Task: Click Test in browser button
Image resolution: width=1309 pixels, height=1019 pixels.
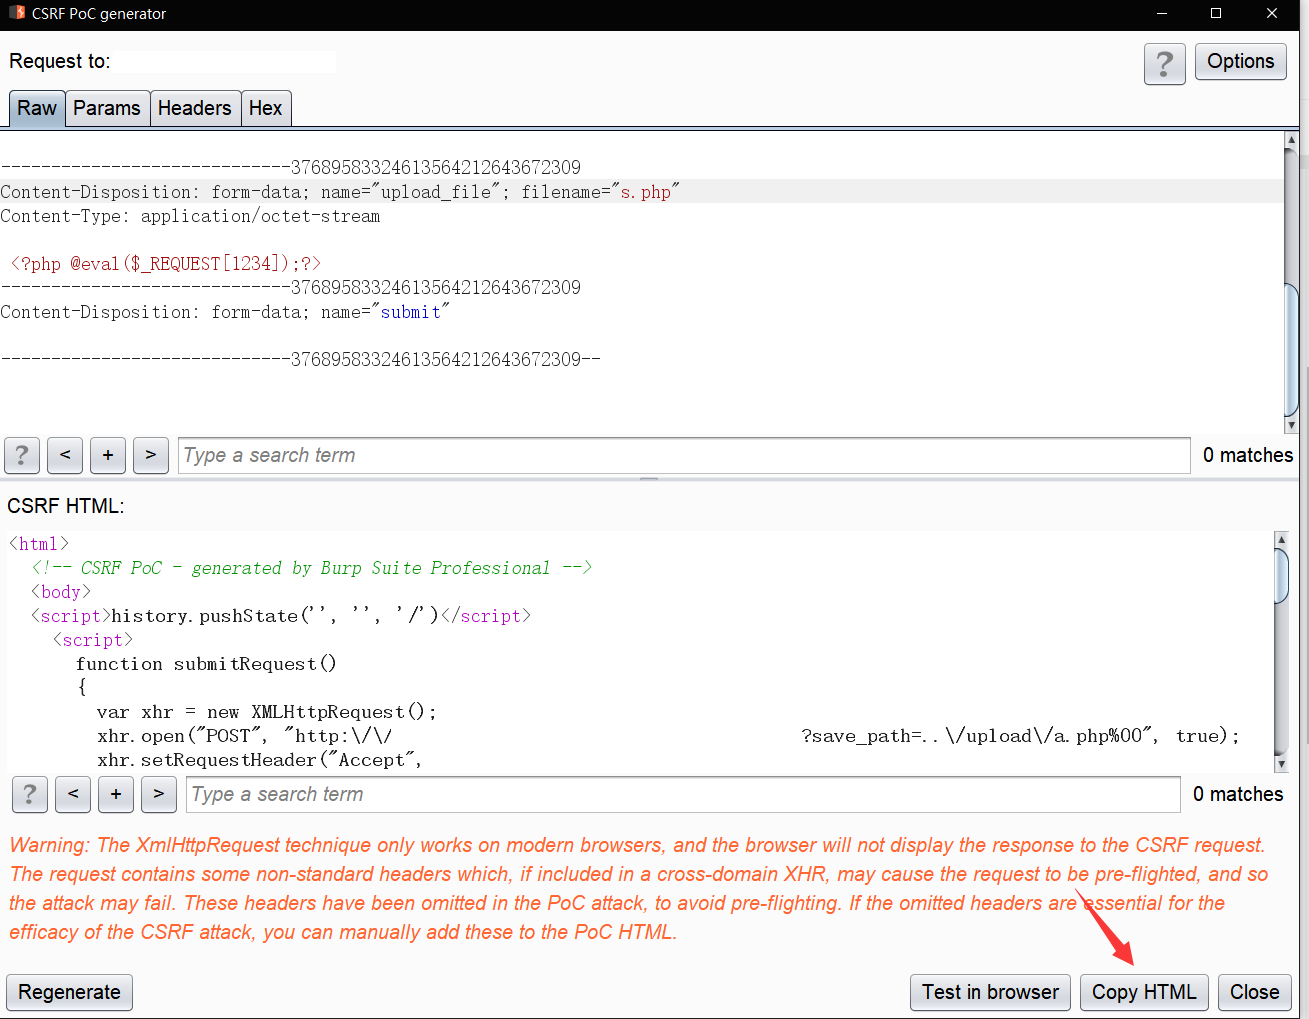Action: pyautogui.click(x=990, y=992)
